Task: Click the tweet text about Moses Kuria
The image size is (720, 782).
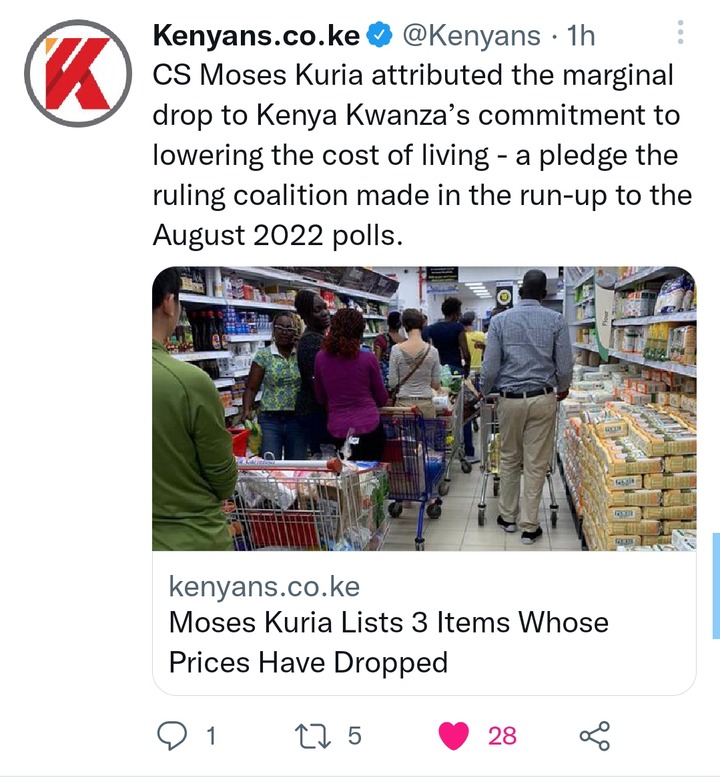Action: click(422, 155)
